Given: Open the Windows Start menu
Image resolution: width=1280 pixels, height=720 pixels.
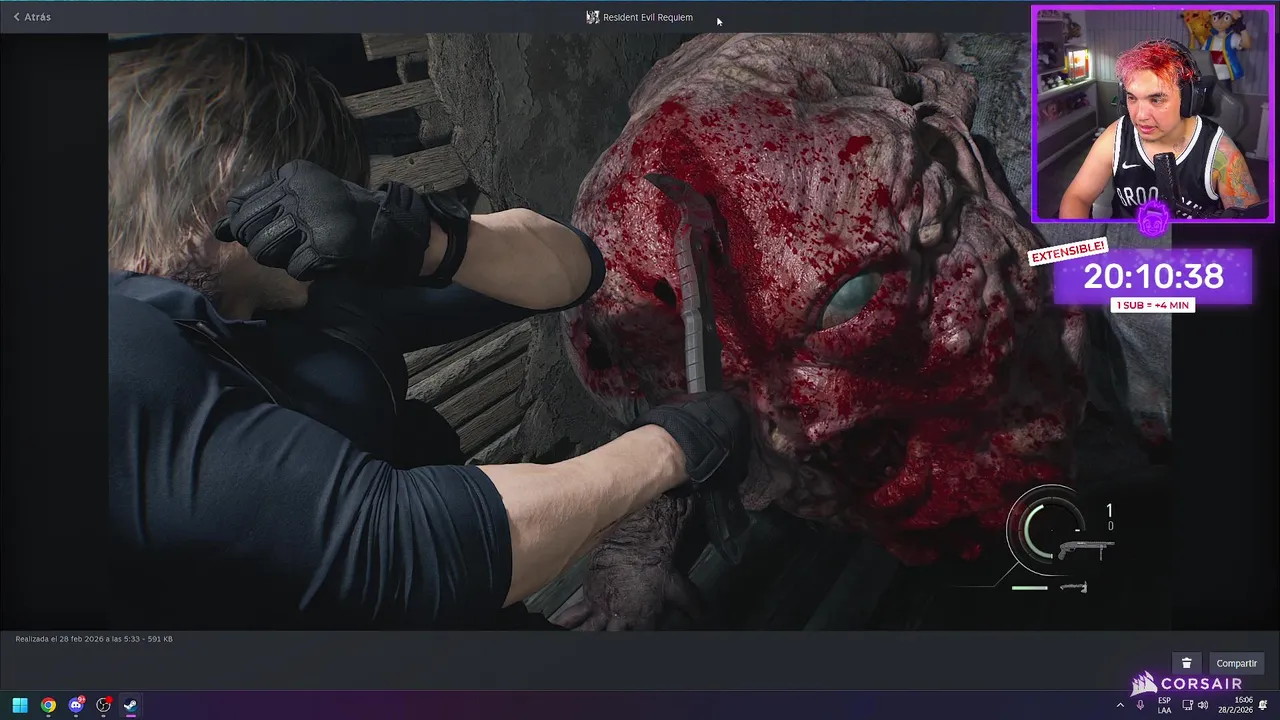Looking at the screenshot, I should pyautogui.click(x=19, y=705).
